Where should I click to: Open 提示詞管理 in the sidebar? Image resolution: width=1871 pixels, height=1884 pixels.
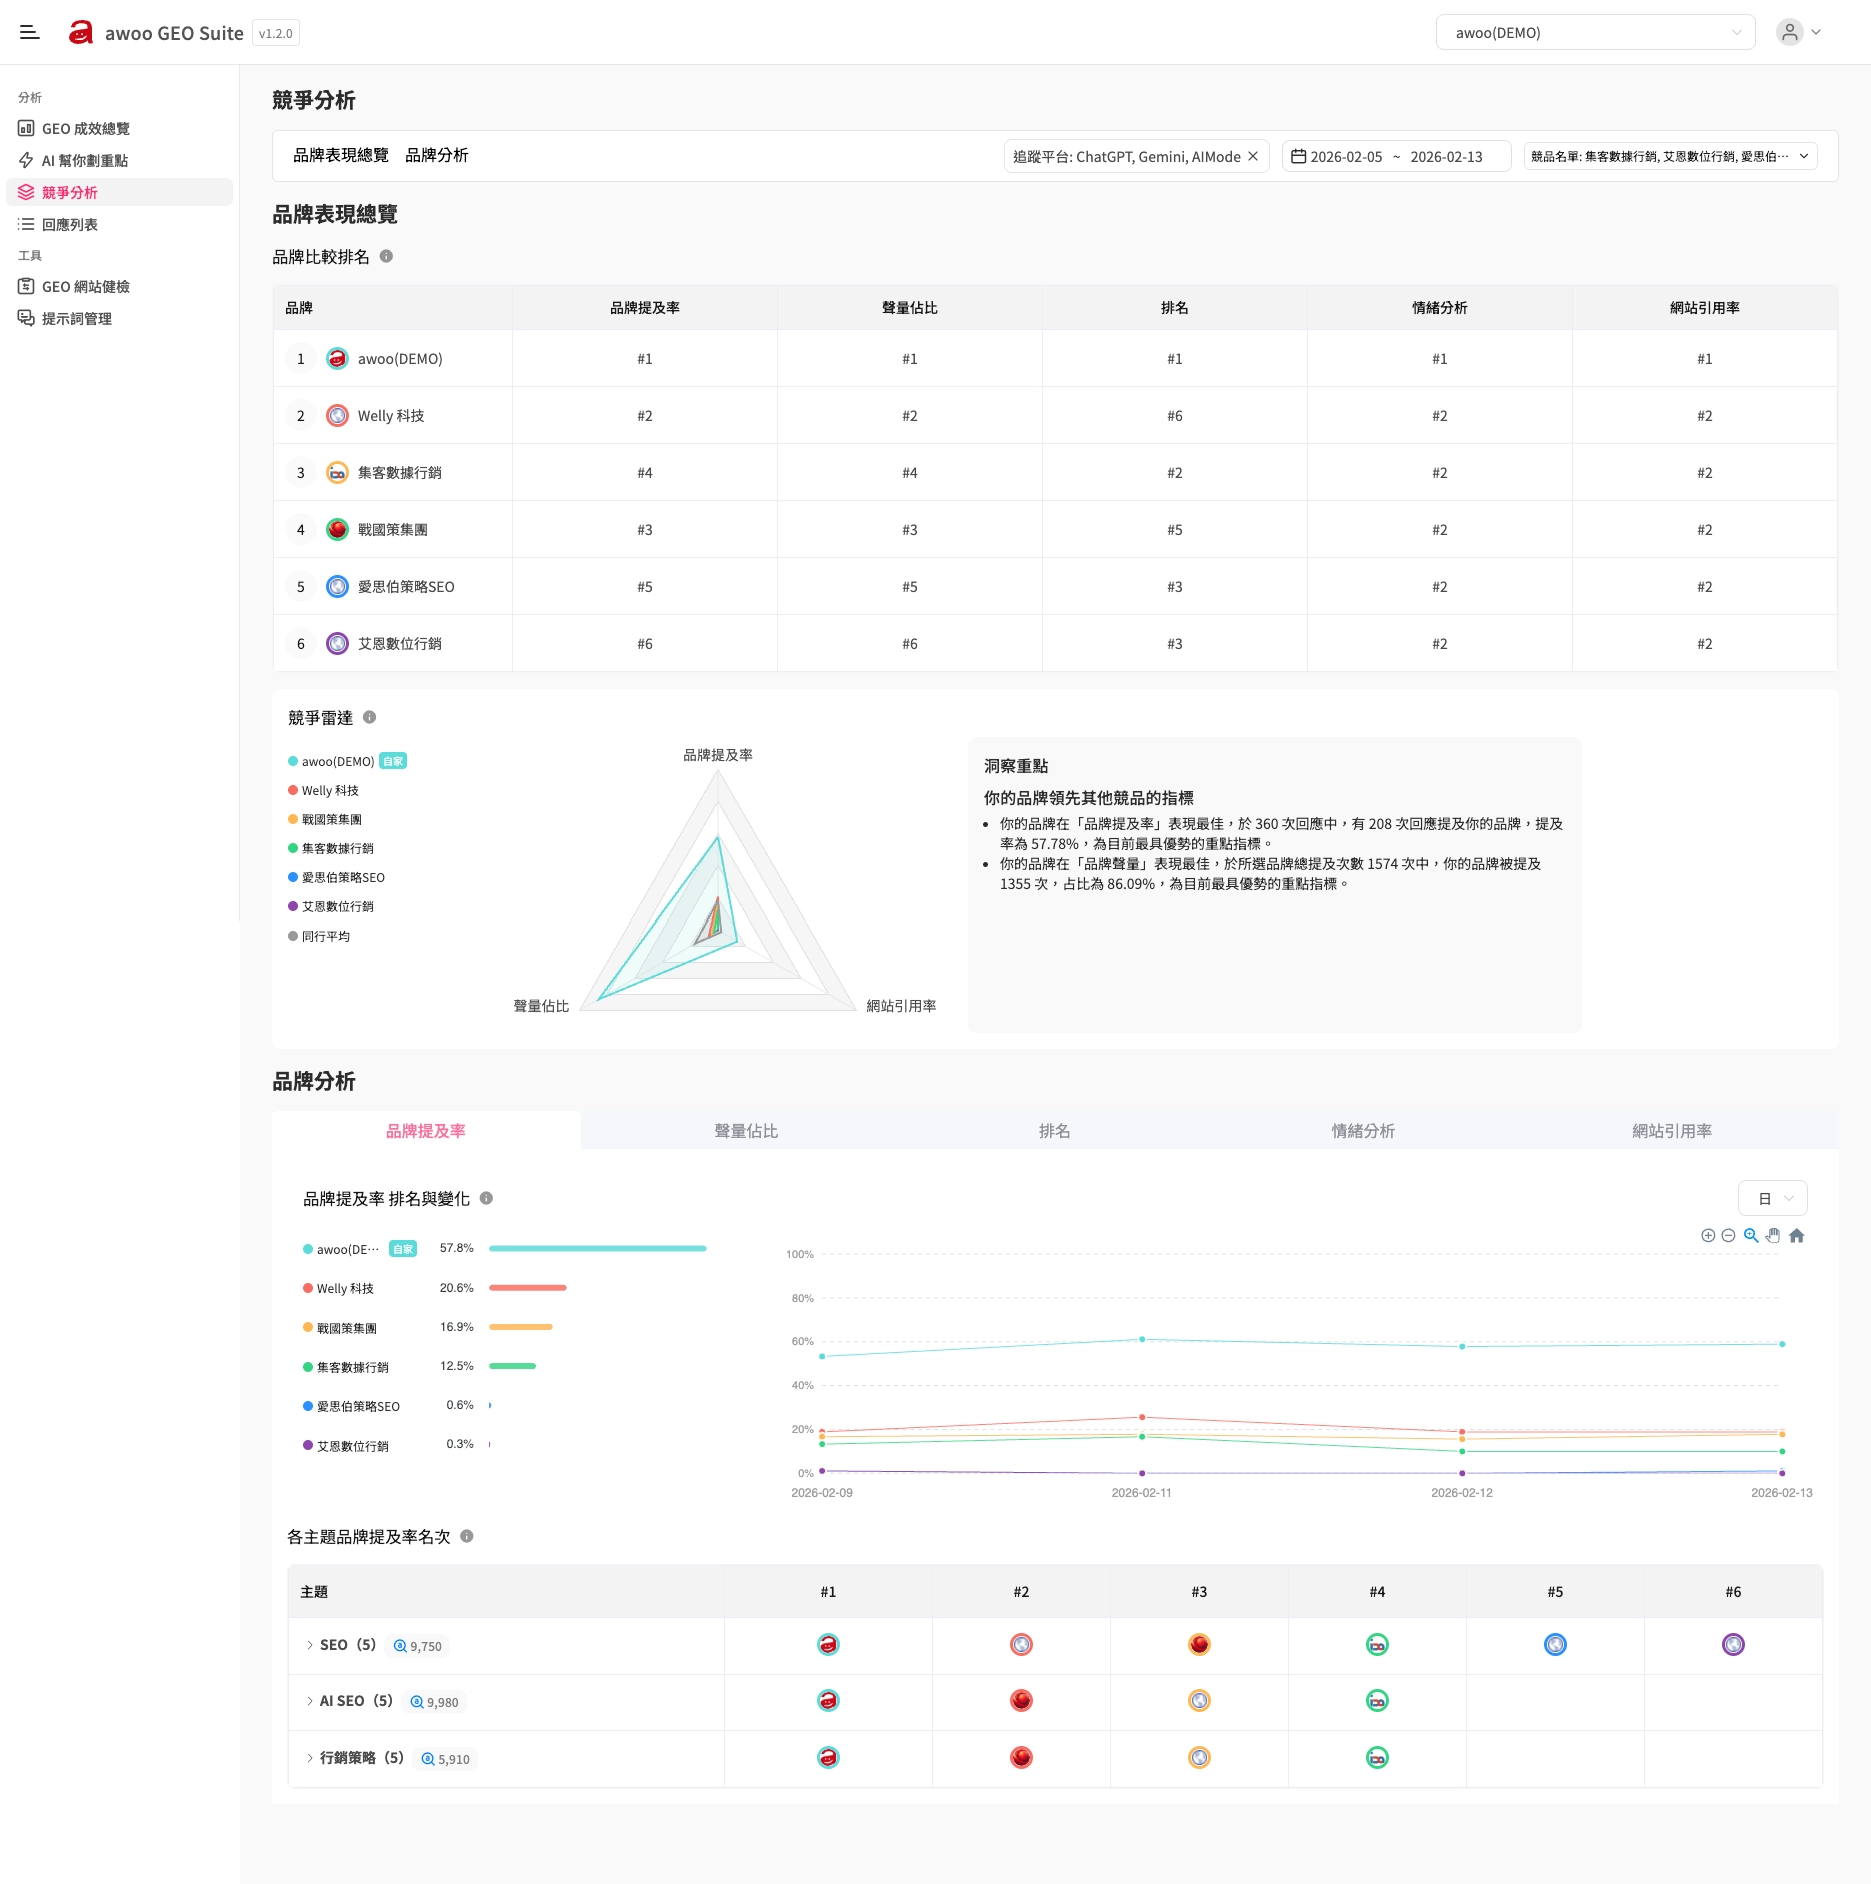click(x=120, y=319)
